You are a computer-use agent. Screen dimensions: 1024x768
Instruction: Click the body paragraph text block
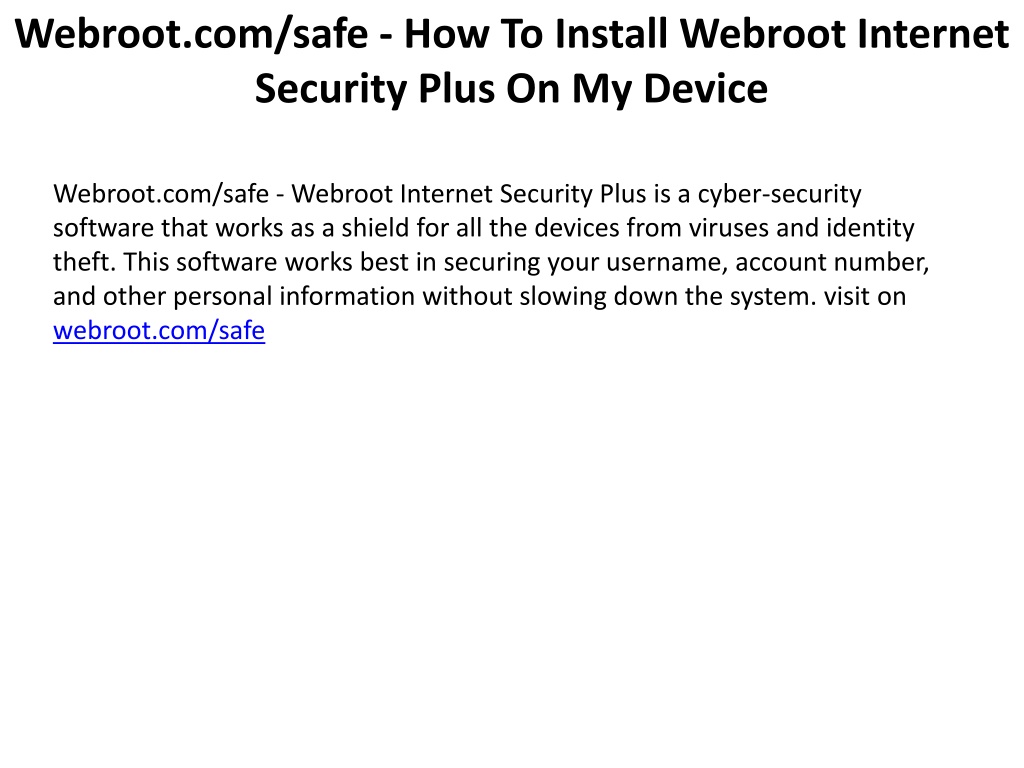[491, 262]
